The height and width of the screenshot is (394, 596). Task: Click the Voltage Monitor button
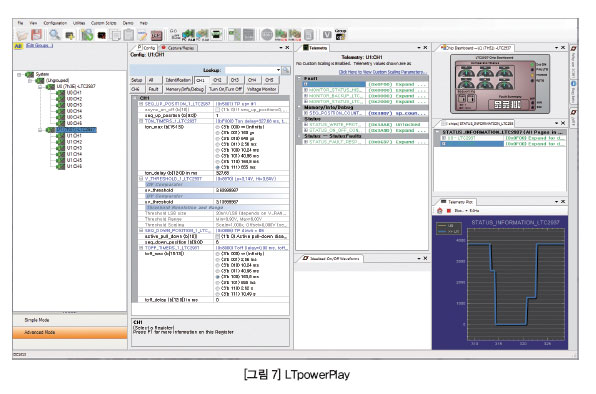[x=262, y=89]
